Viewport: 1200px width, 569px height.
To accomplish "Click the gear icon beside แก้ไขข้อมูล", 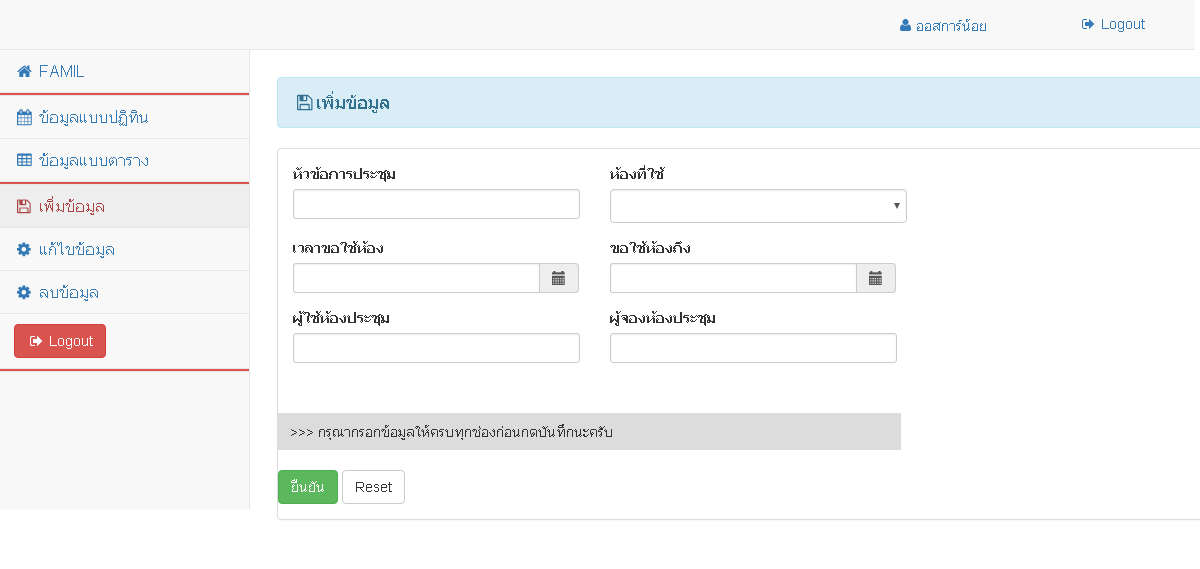I will 25,249.
